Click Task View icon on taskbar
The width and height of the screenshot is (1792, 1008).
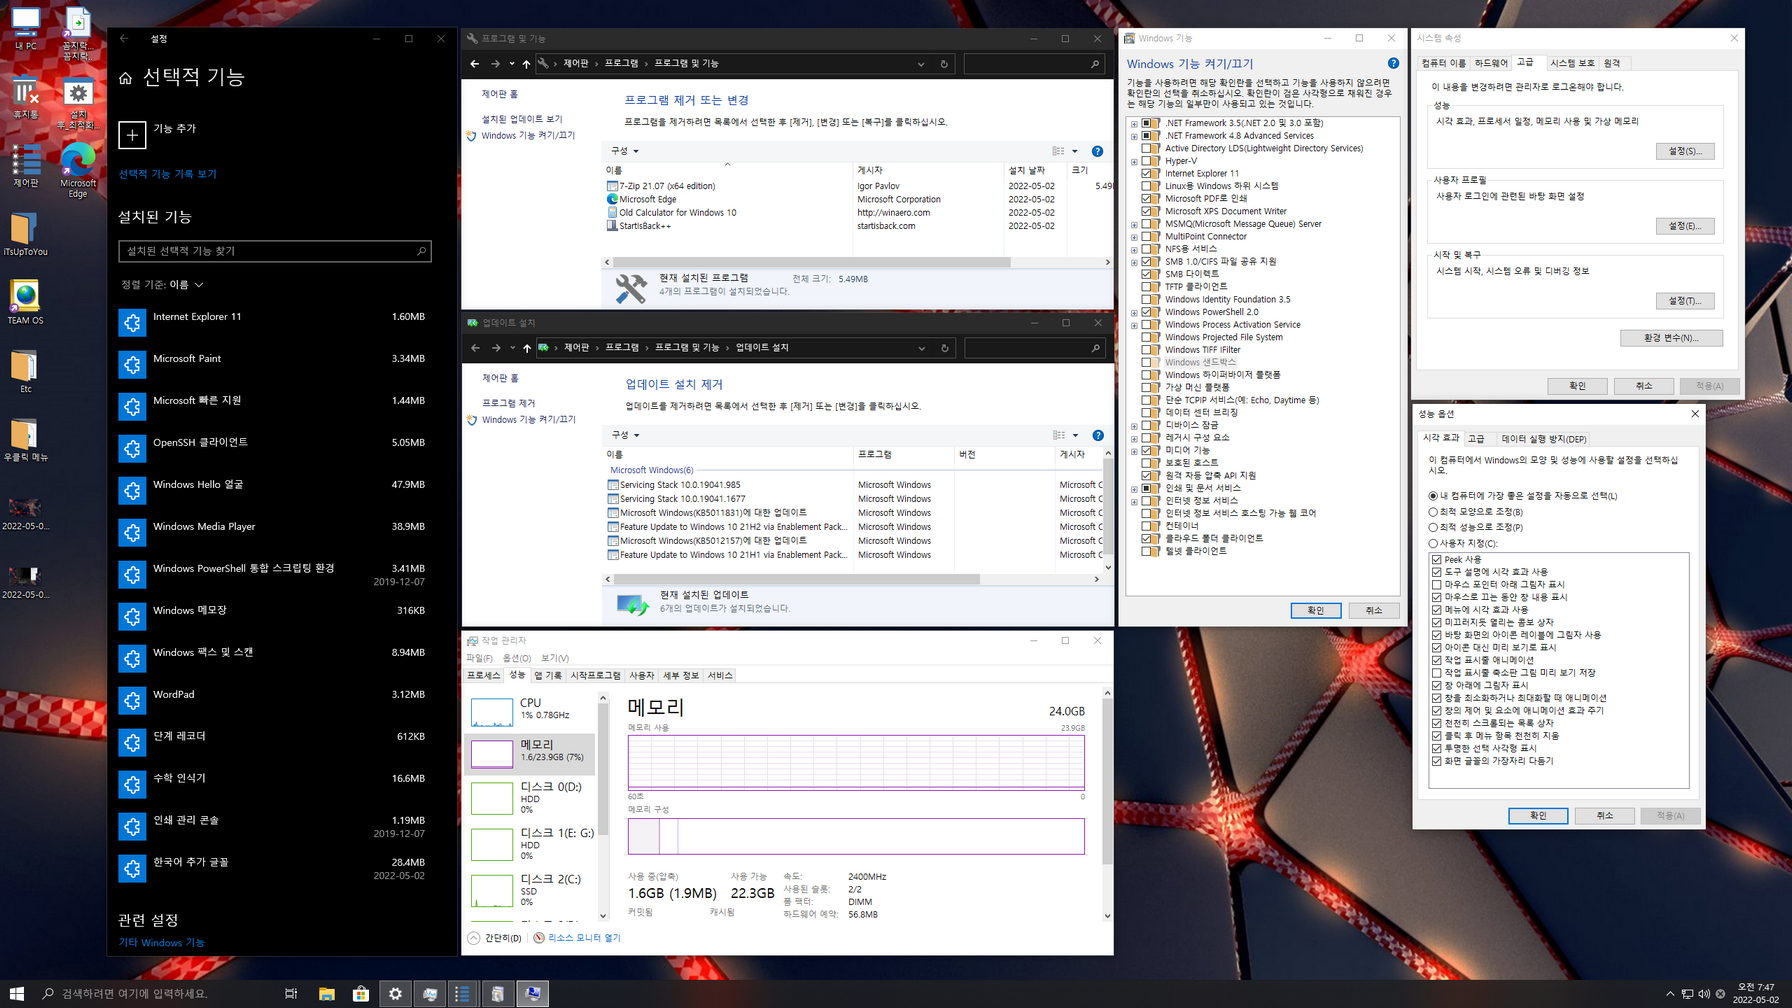point(291,993)
